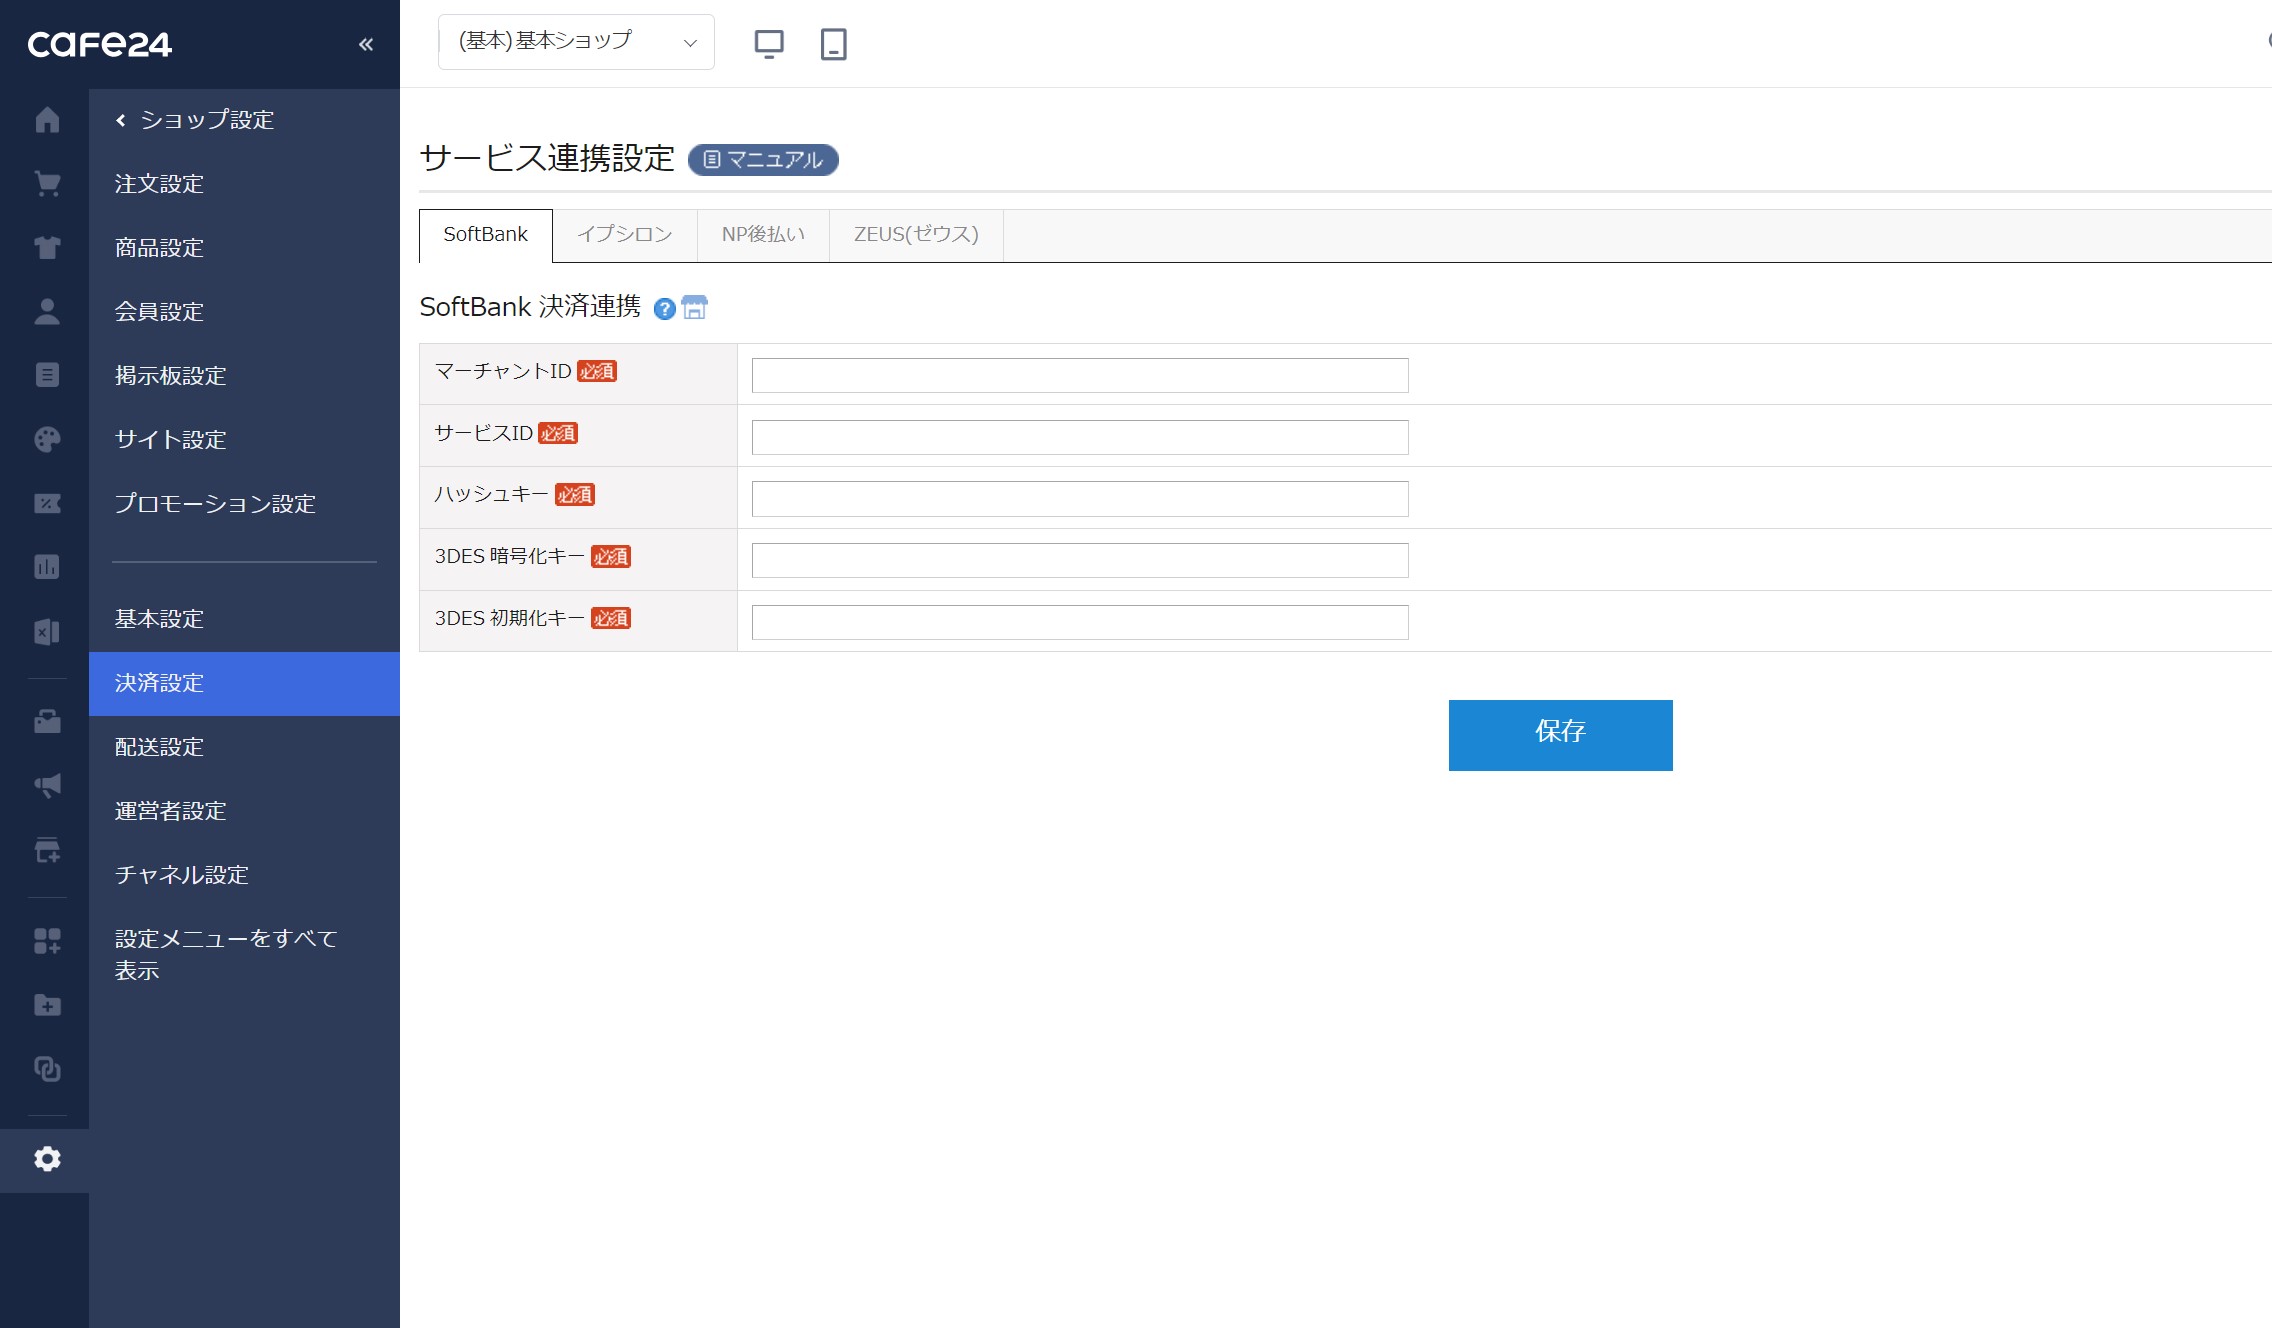This screenshot has width=2272, height=1328.
Task: Click the cafe24 logo
Action: click(x=99, y=44)
